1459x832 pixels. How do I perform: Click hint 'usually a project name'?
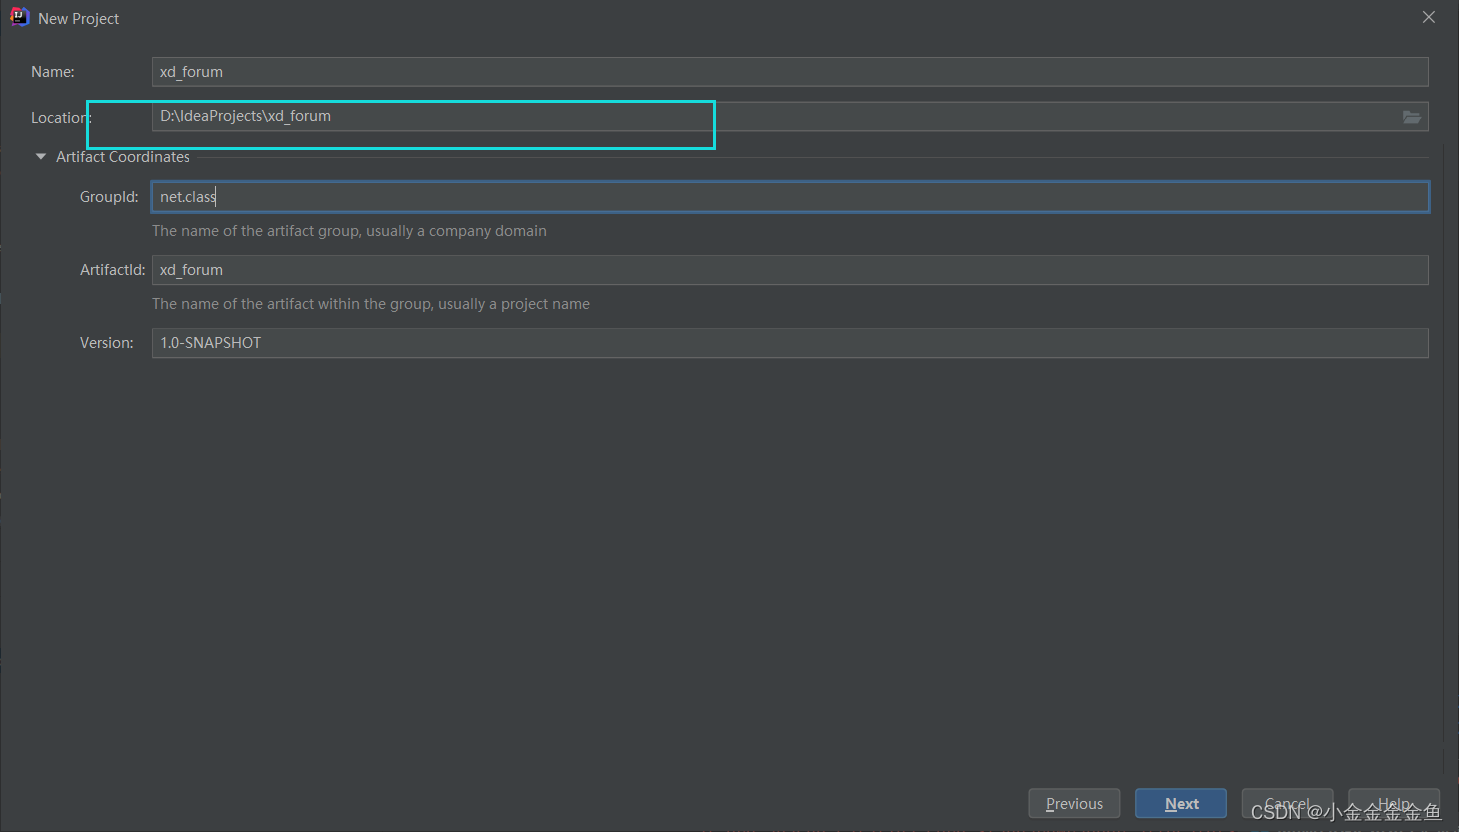click(x=514, y=304)
